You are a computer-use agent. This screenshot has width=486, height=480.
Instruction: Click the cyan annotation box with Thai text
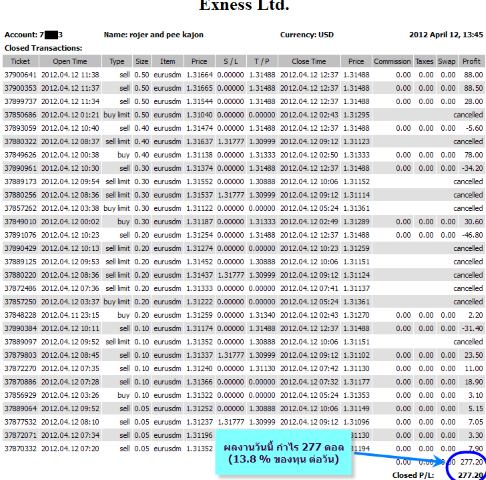point(283,452)
